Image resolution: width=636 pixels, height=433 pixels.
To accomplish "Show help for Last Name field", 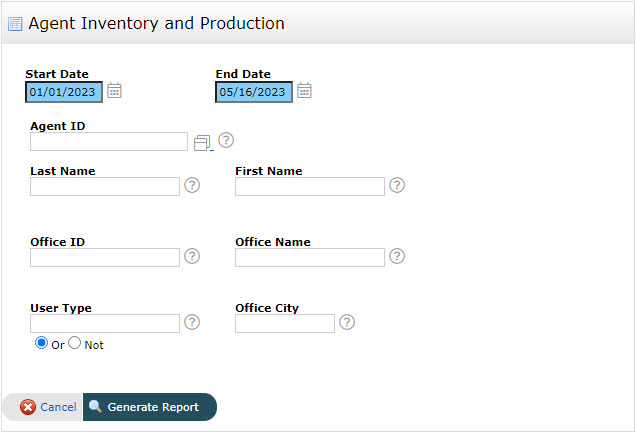I will tap(192, 185).
